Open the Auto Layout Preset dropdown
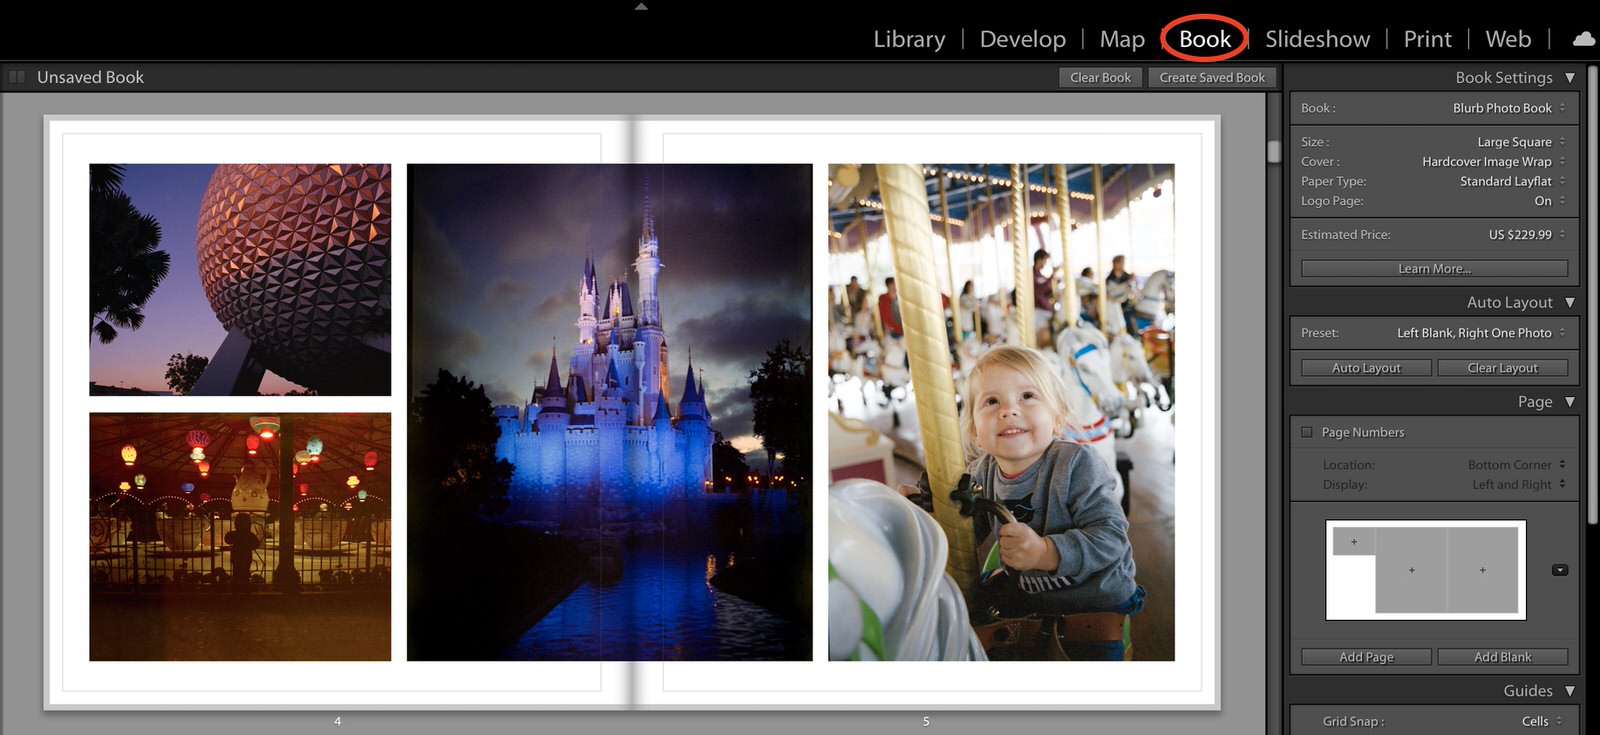The height and width of the screenshot is (735, 1600). click(x=1479, y=333)
